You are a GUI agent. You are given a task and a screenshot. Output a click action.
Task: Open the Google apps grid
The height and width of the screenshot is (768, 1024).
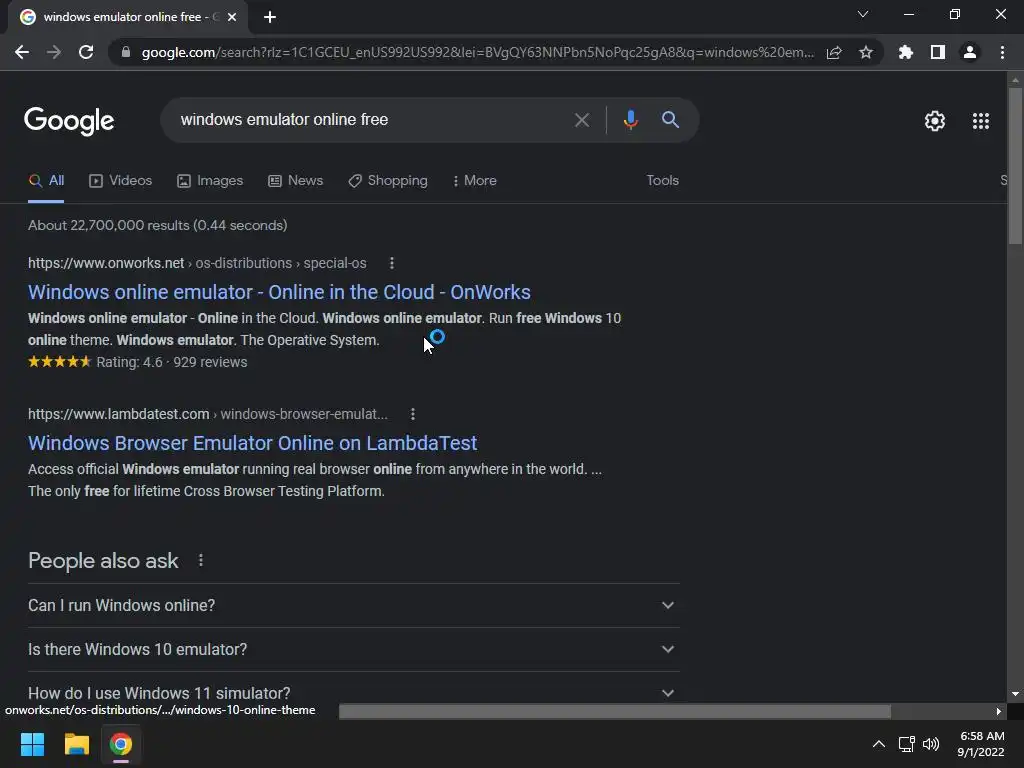(x=980, y=121)
